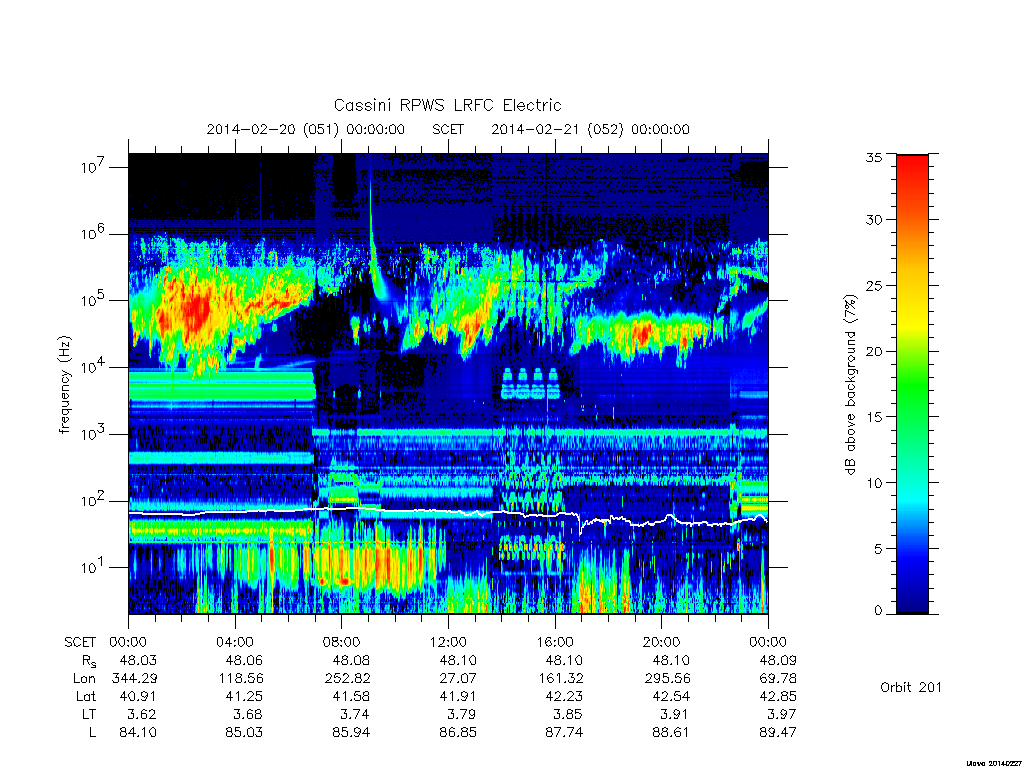Click the SCET row header label below plot

tap(80, 642)
